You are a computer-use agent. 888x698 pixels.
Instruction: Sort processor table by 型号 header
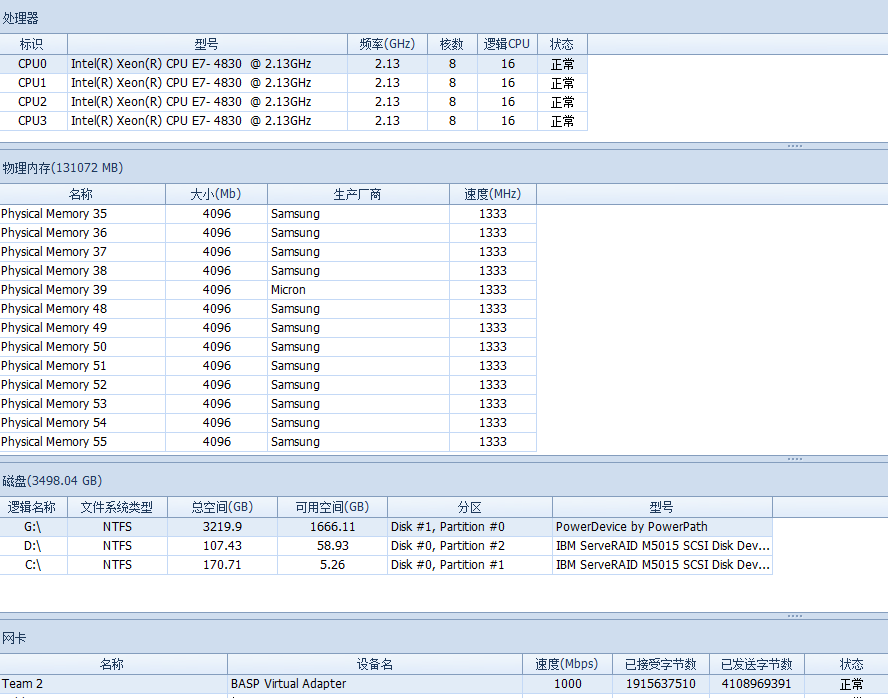[207, 44]
